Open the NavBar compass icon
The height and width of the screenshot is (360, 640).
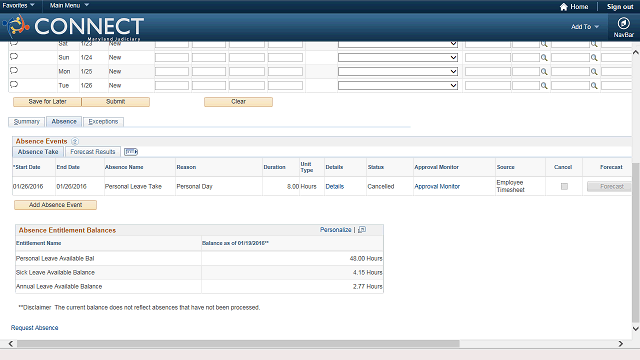(623, 23)
